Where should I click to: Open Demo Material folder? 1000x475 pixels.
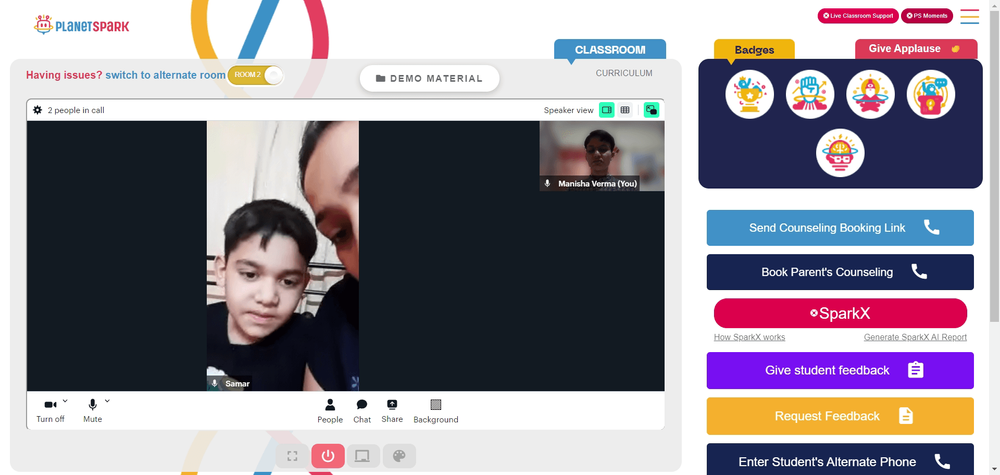tap(429, 78)
